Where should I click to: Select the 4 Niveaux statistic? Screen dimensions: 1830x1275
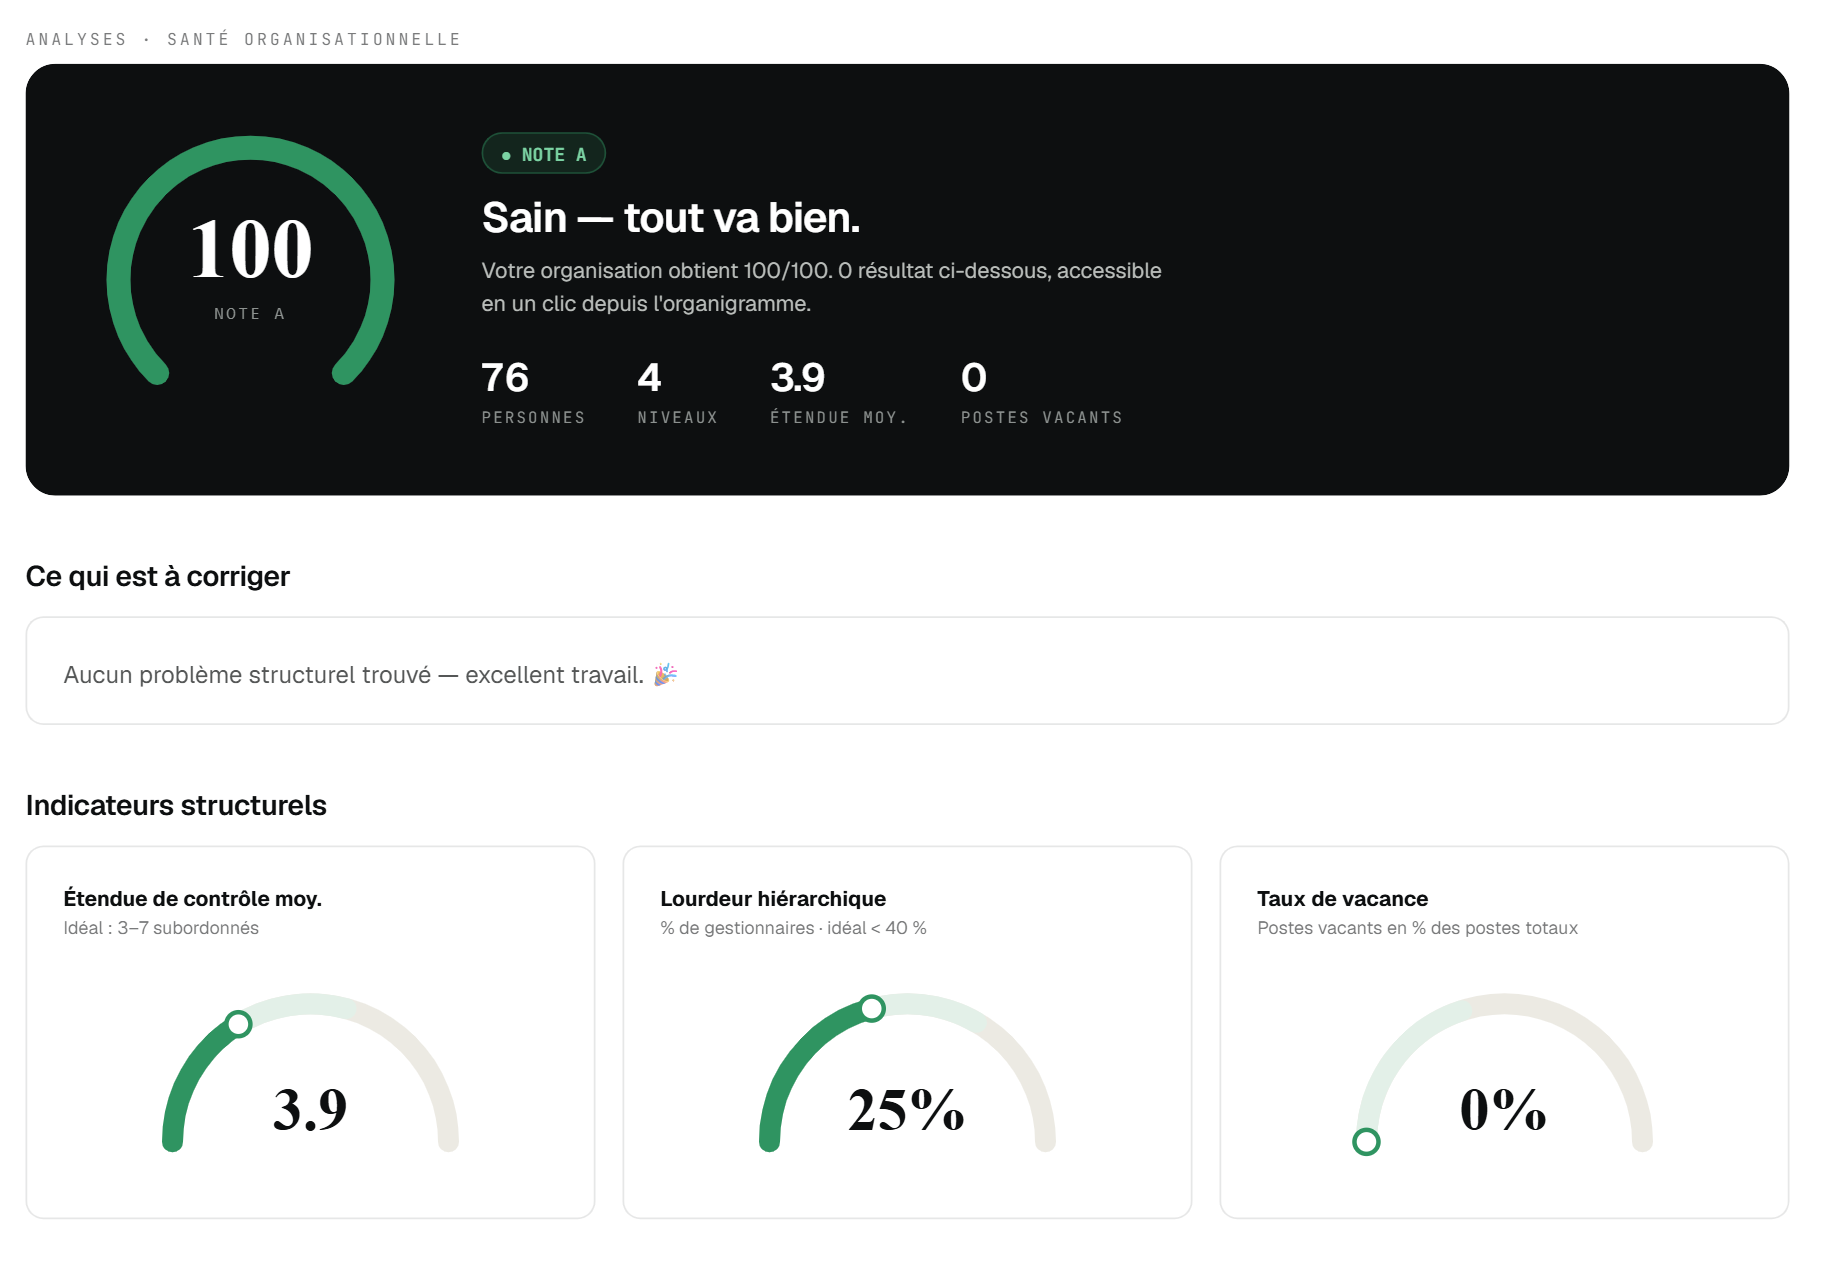coord(677,391)
